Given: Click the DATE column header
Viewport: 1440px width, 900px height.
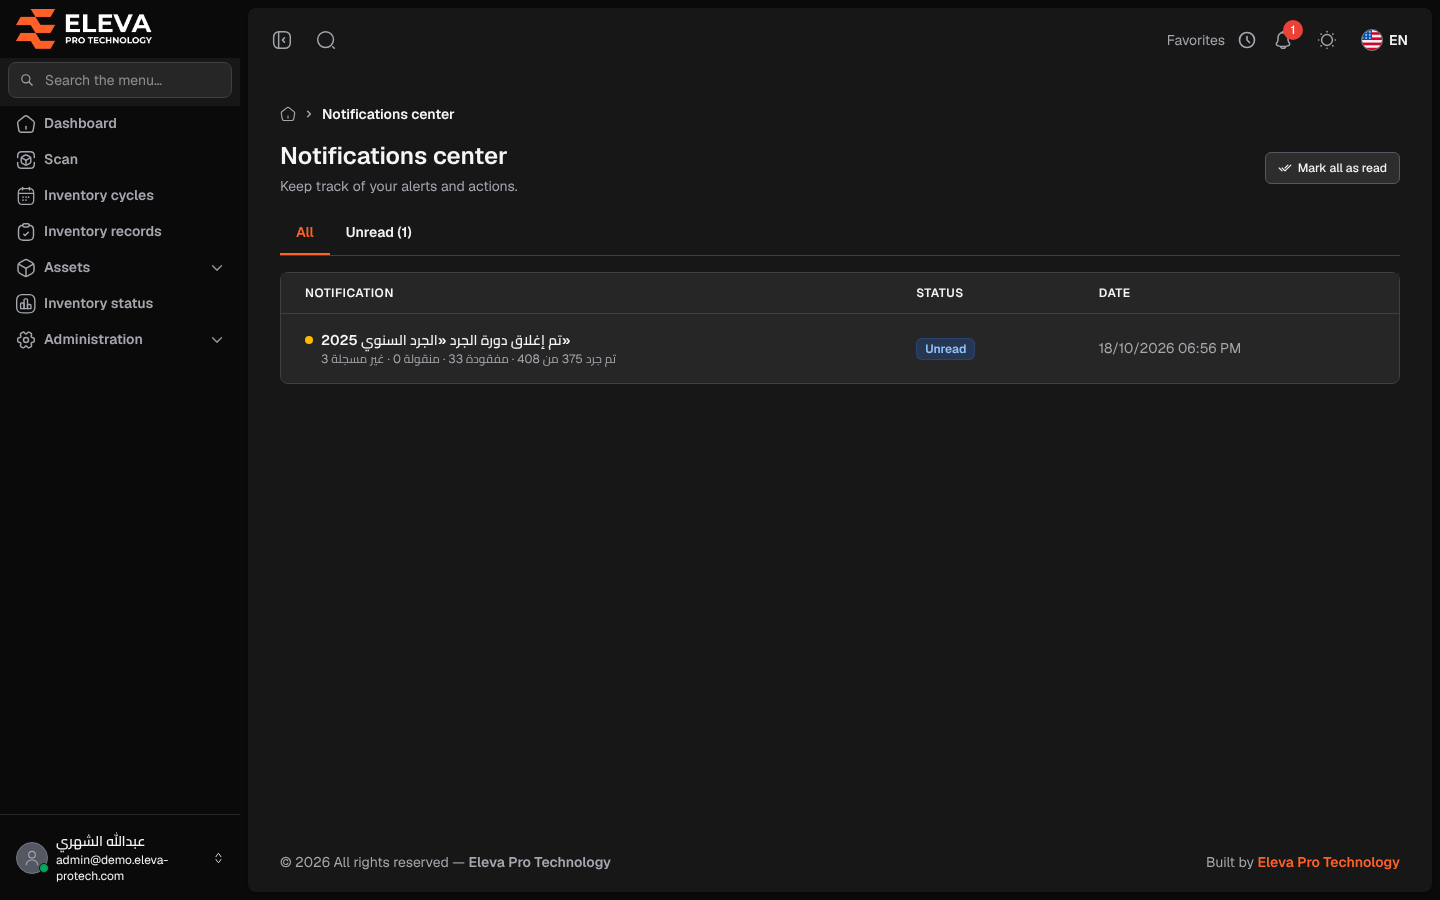Looking at the screenshot, I should 1114,293.
